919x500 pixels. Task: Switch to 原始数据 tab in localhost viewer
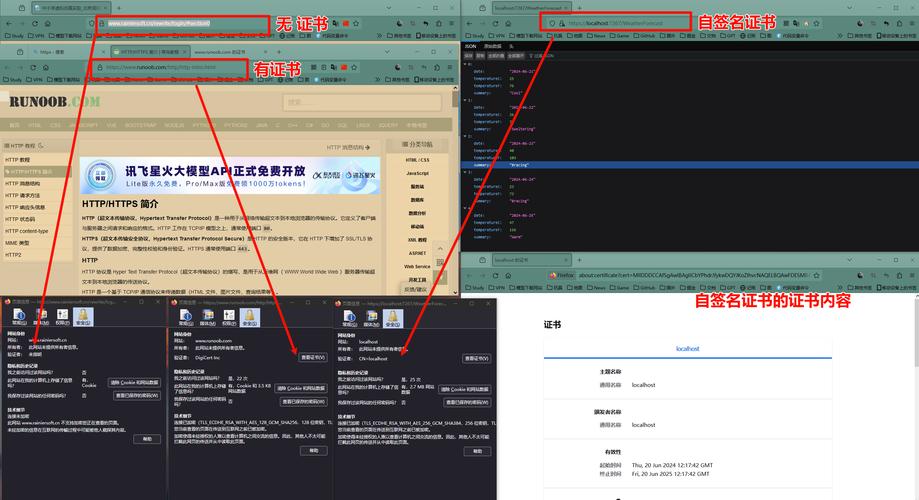492,46
